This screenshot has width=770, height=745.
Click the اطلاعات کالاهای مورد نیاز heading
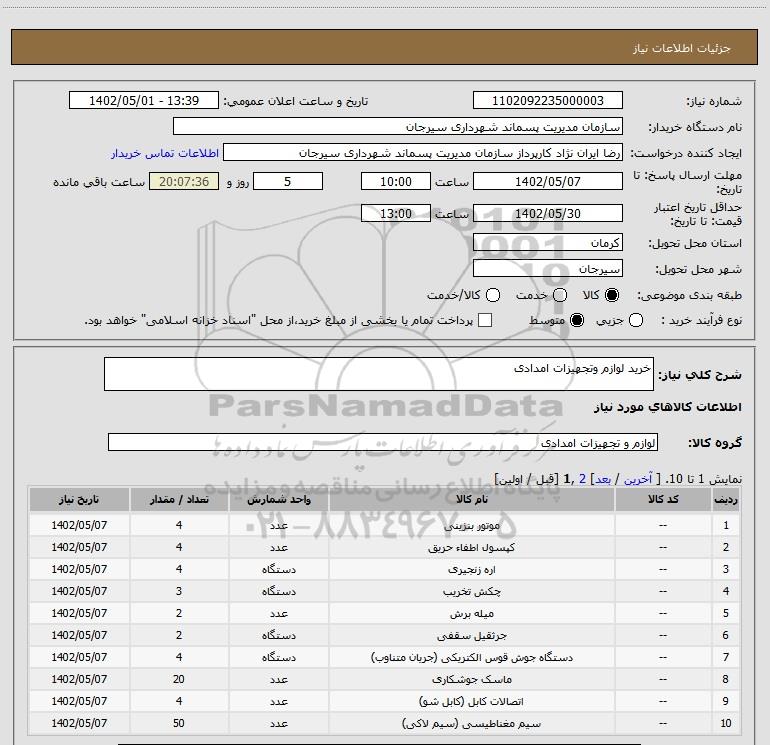tap(668, 407)
